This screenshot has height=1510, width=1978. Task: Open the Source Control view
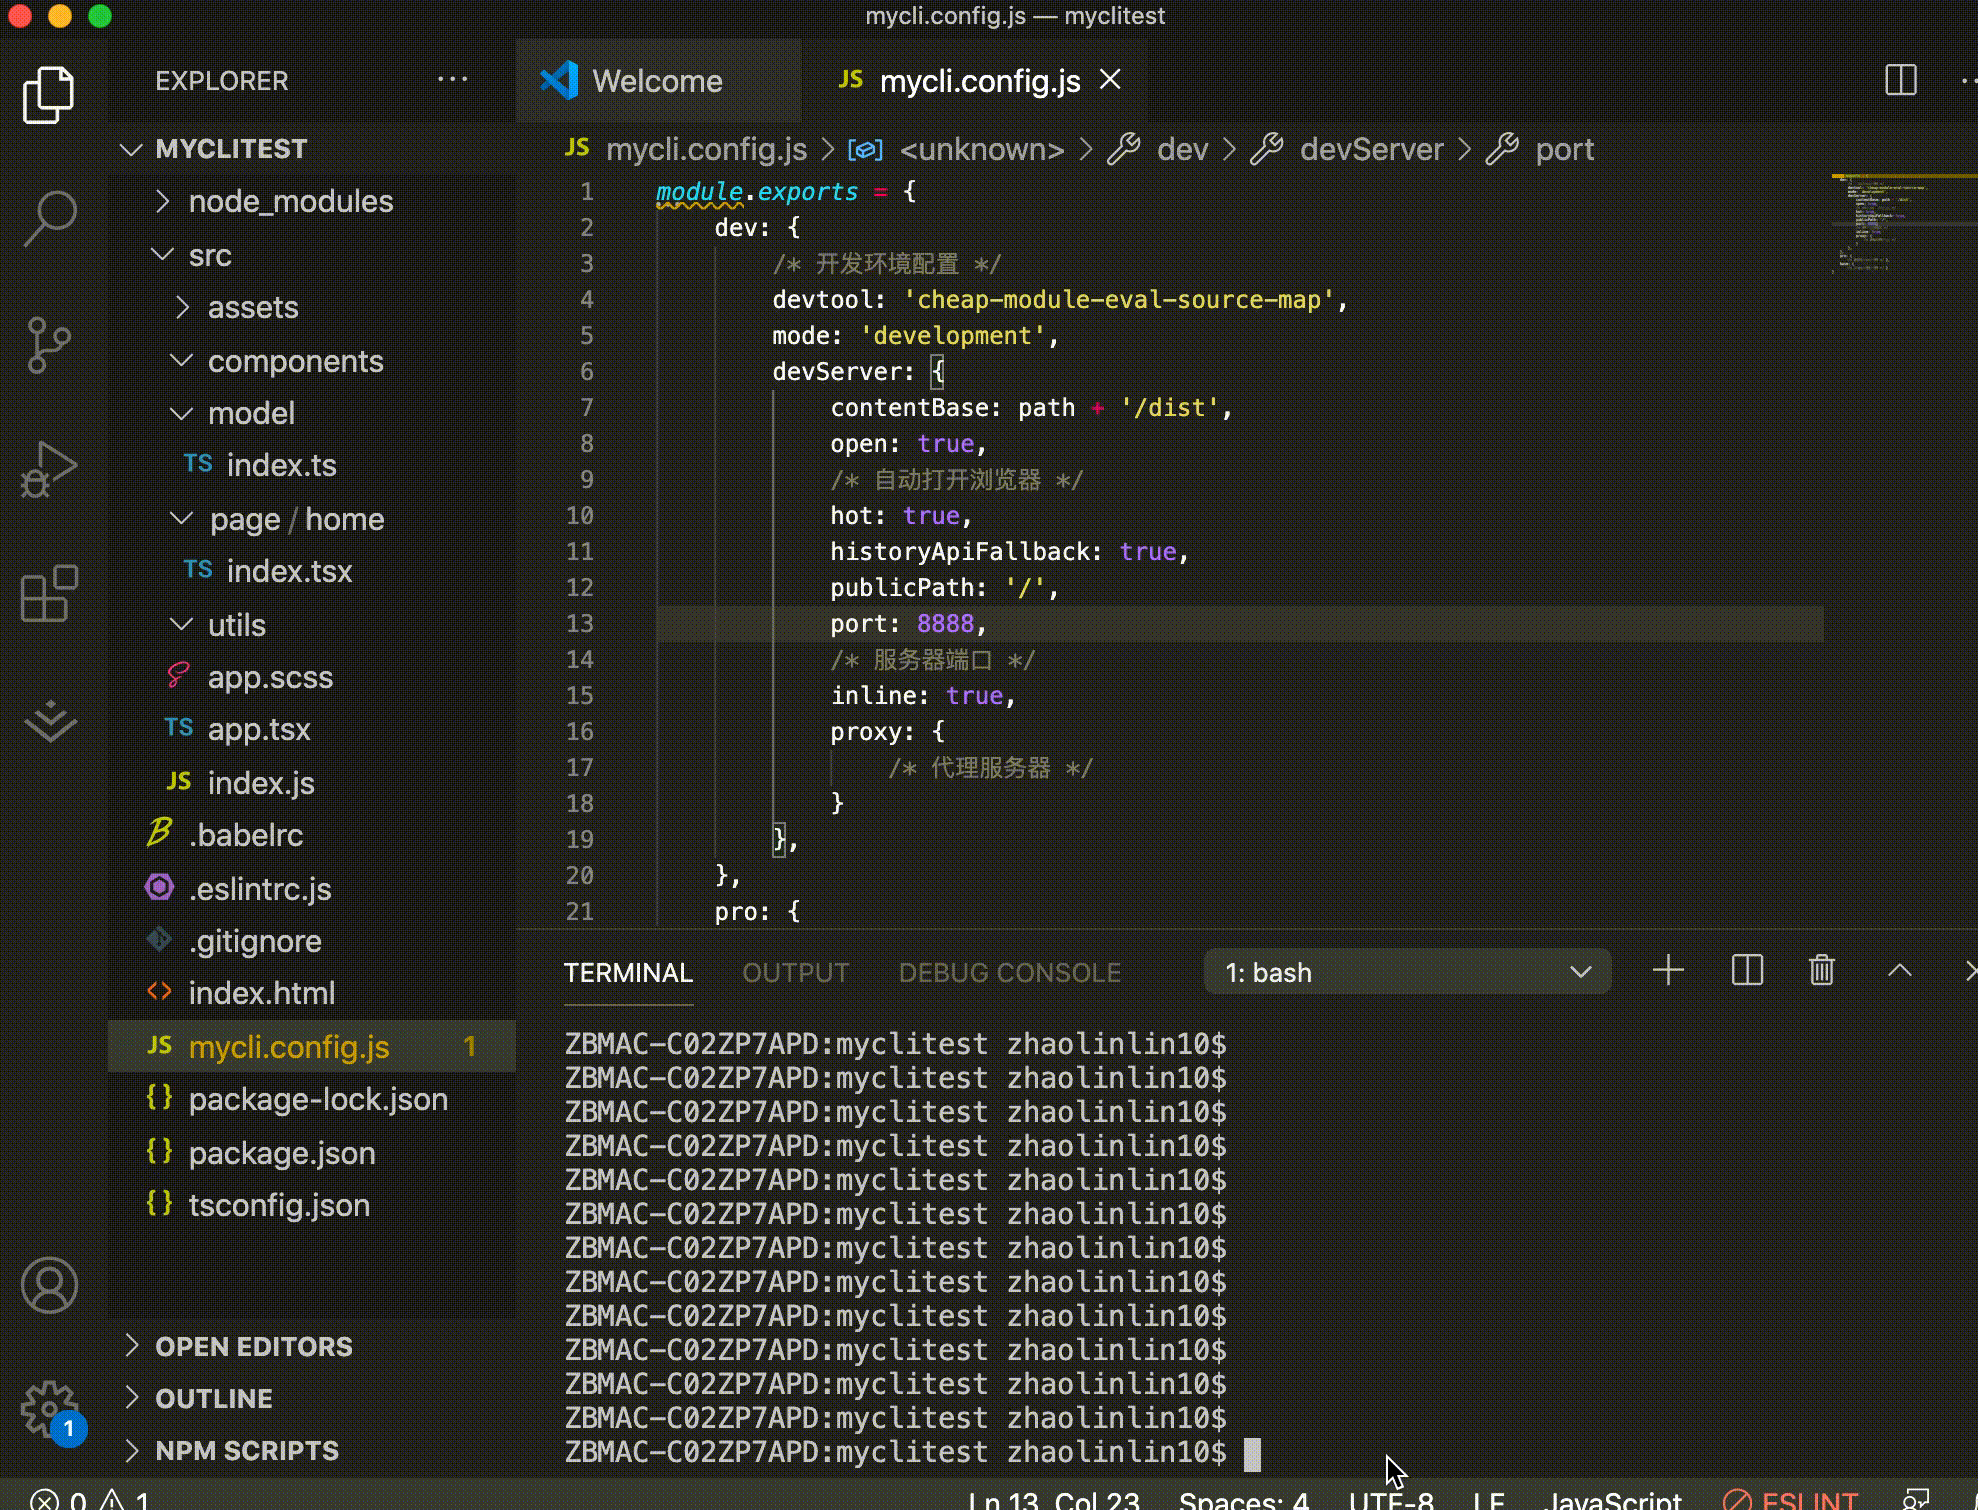[49, 345]
